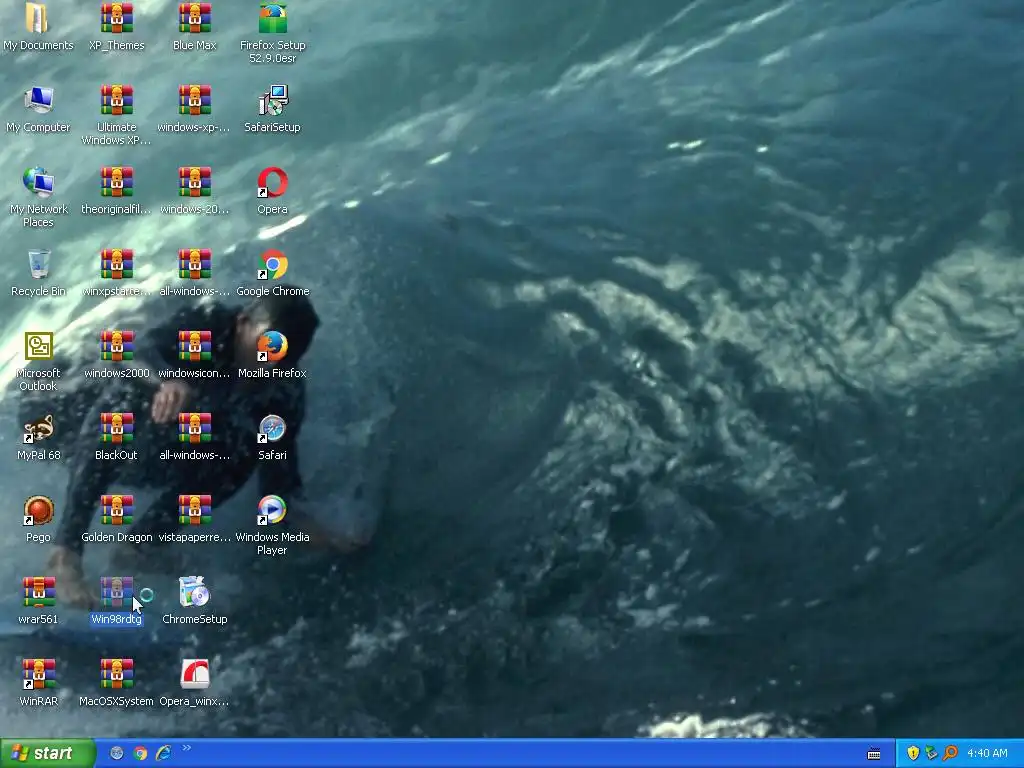
Task: Select Ultimate Windows XP archive
Action: coord(116,101)
